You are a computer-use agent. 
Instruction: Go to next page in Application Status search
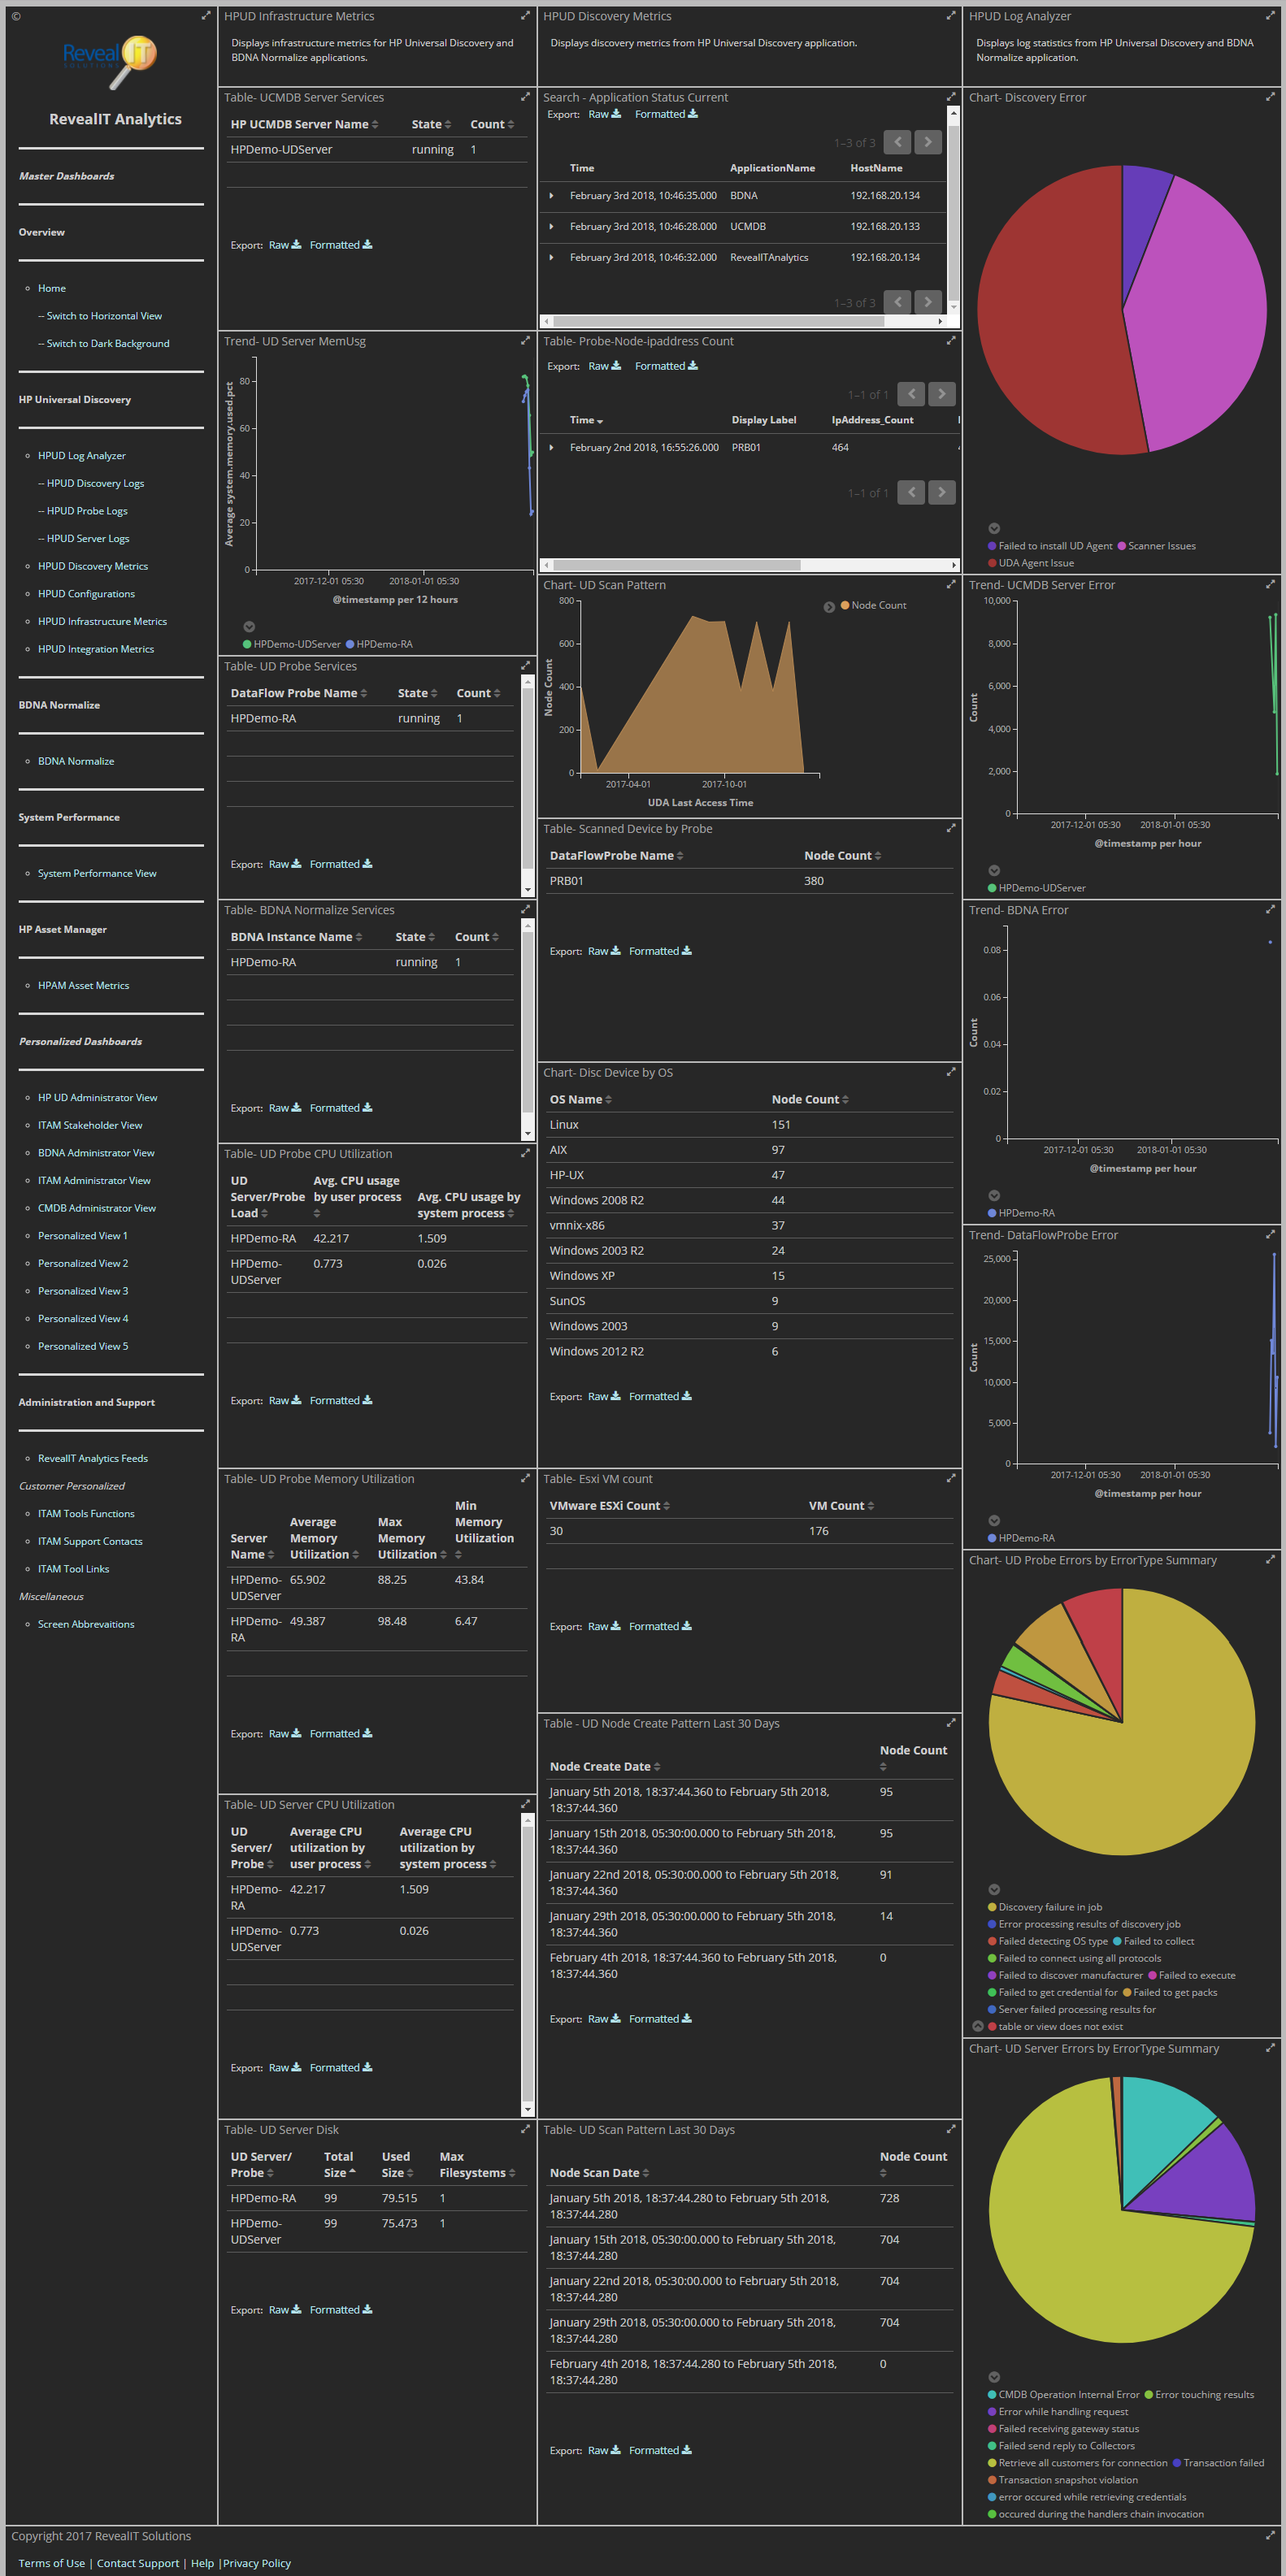click(x=928, y=142)
